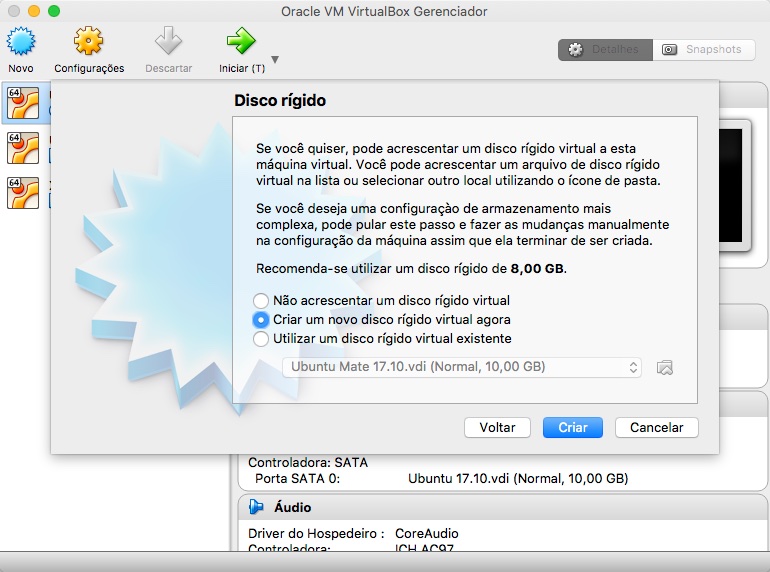The width and height of the screenshot is (770, 572).
Task: Choose 'Criar um novo disco rígido virtual agora'
Action: click(261, 320)
